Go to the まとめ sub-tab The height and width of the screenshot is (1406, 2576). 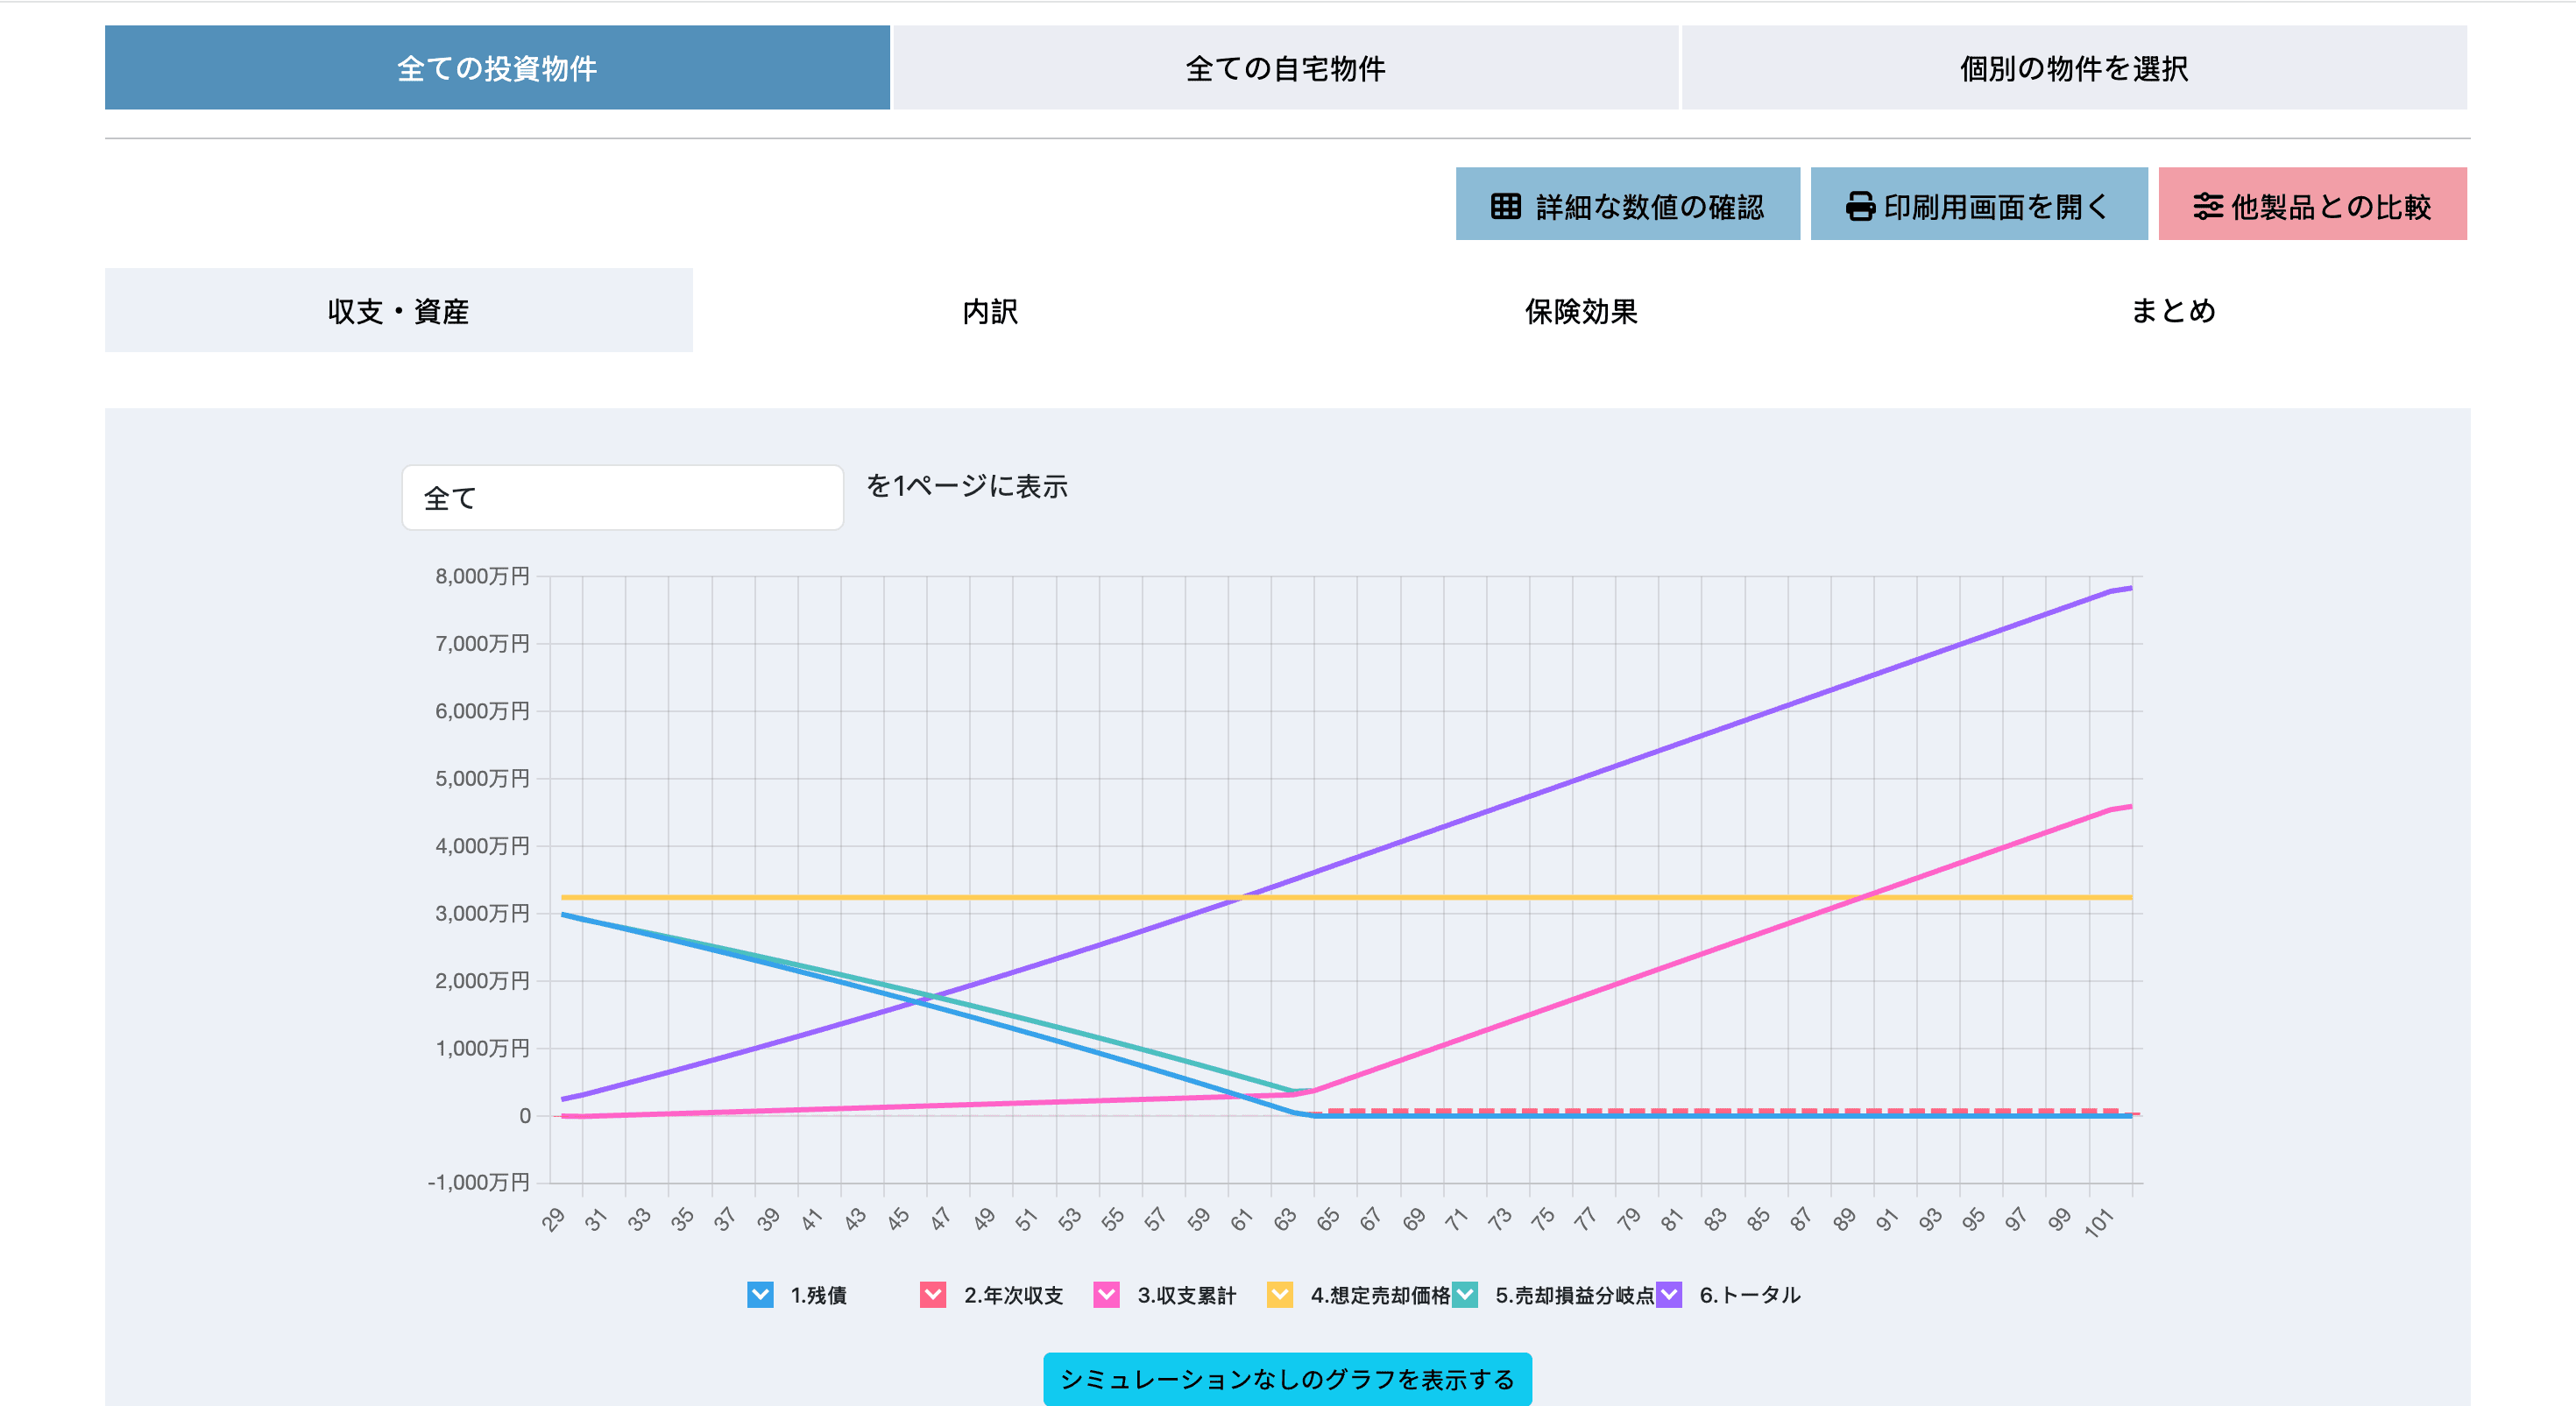[2173, 310]
